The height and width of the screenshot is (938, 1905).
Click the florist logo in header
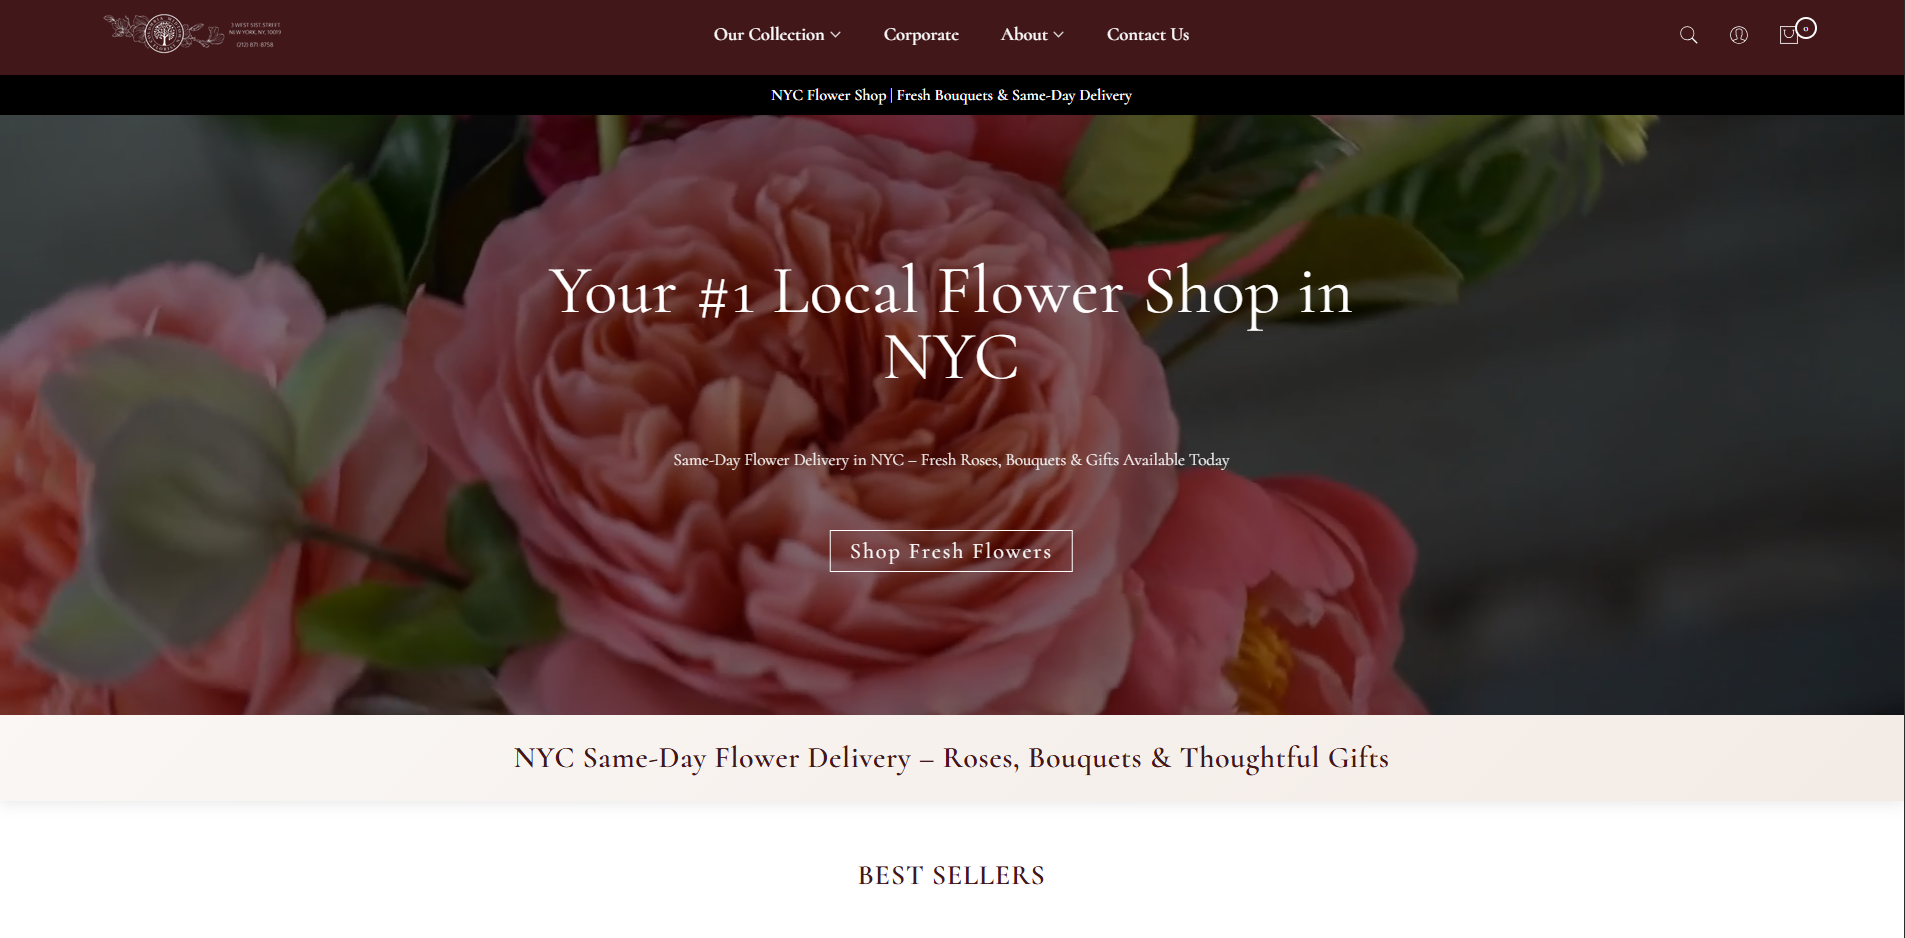(x=164, y=34)
